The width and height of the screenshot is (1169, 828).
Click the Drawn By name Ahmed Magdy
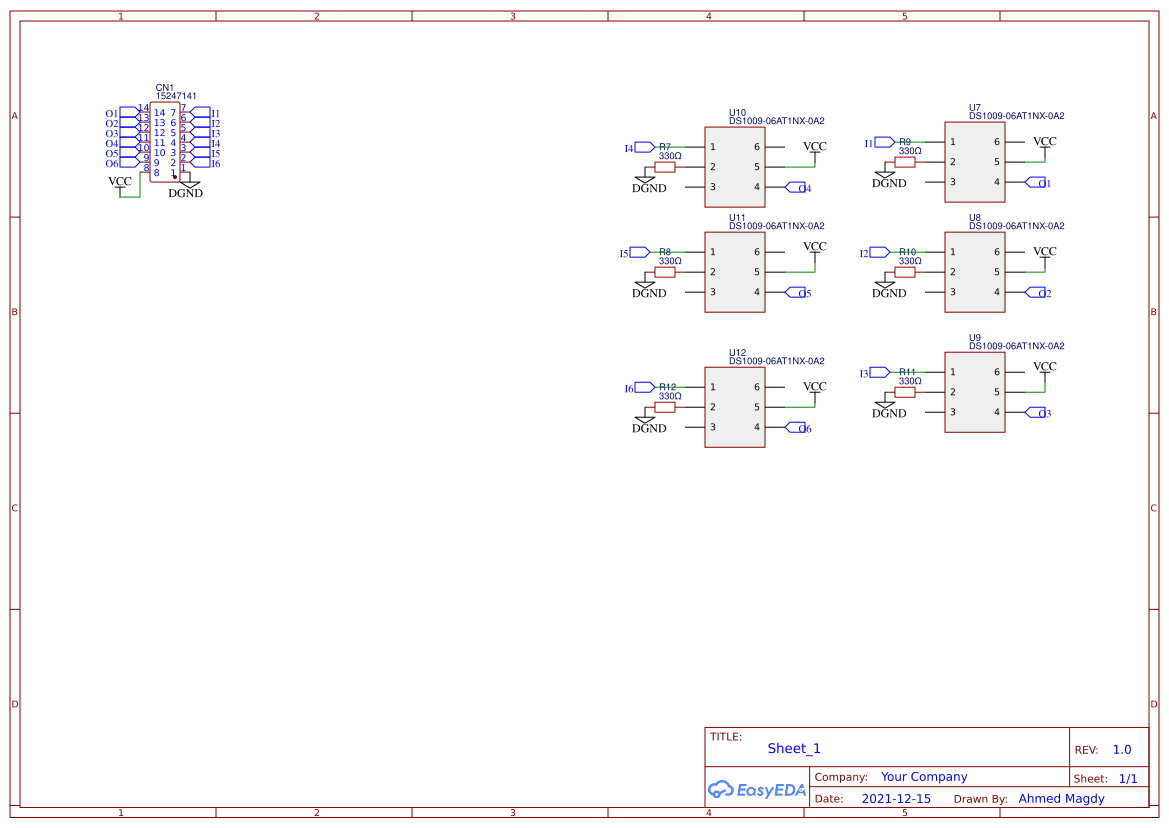click(x=1061, y=799)
